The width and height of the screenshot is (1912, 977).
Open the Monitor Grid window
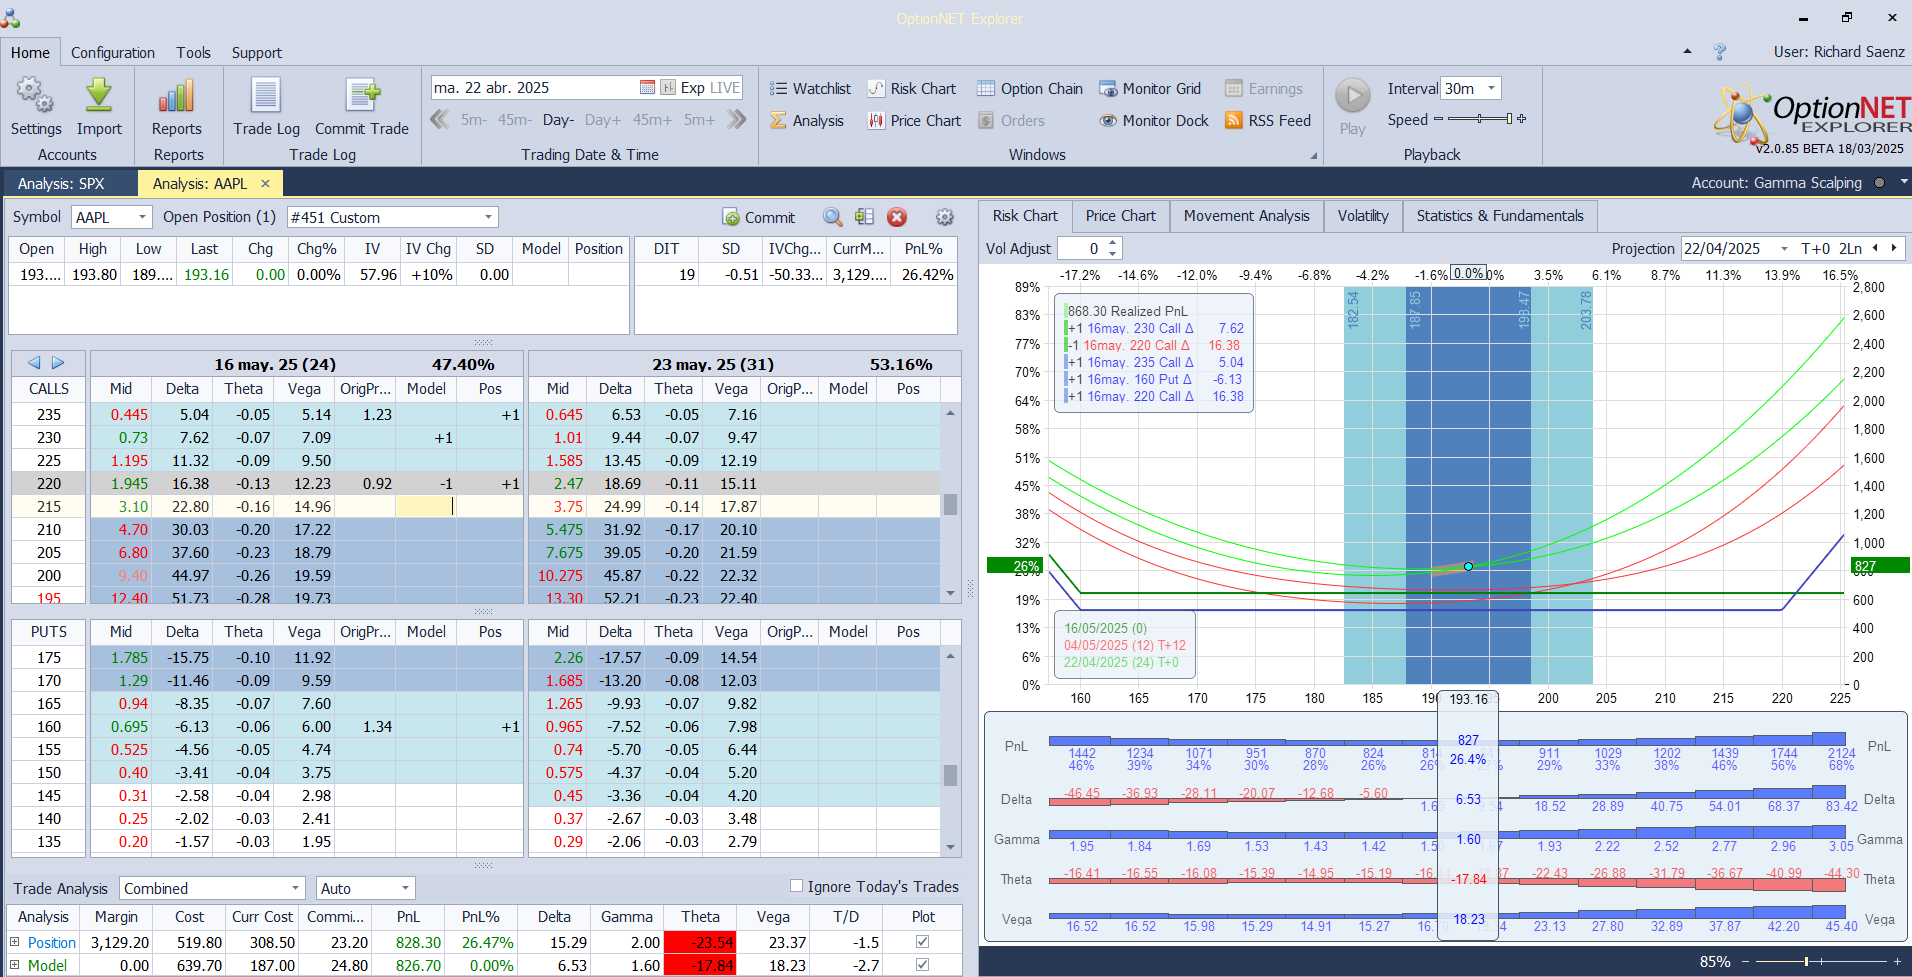click(x=1150, y=89)
